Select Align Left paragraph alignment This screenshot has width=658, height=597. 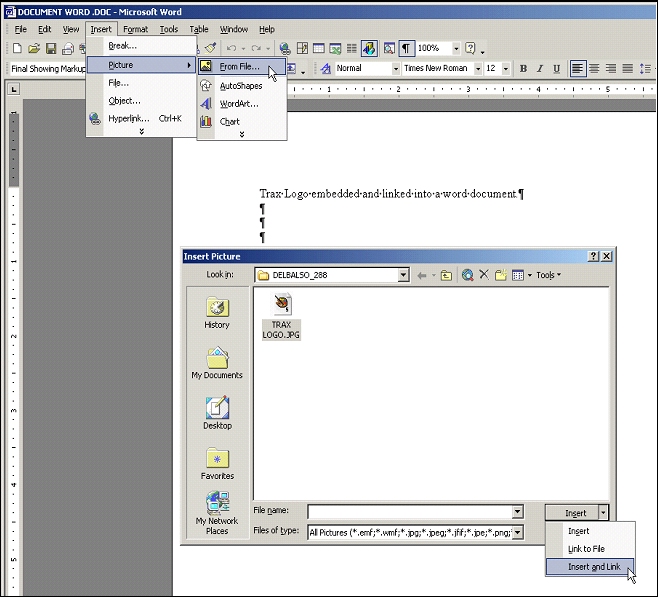(x=577, y=68)
